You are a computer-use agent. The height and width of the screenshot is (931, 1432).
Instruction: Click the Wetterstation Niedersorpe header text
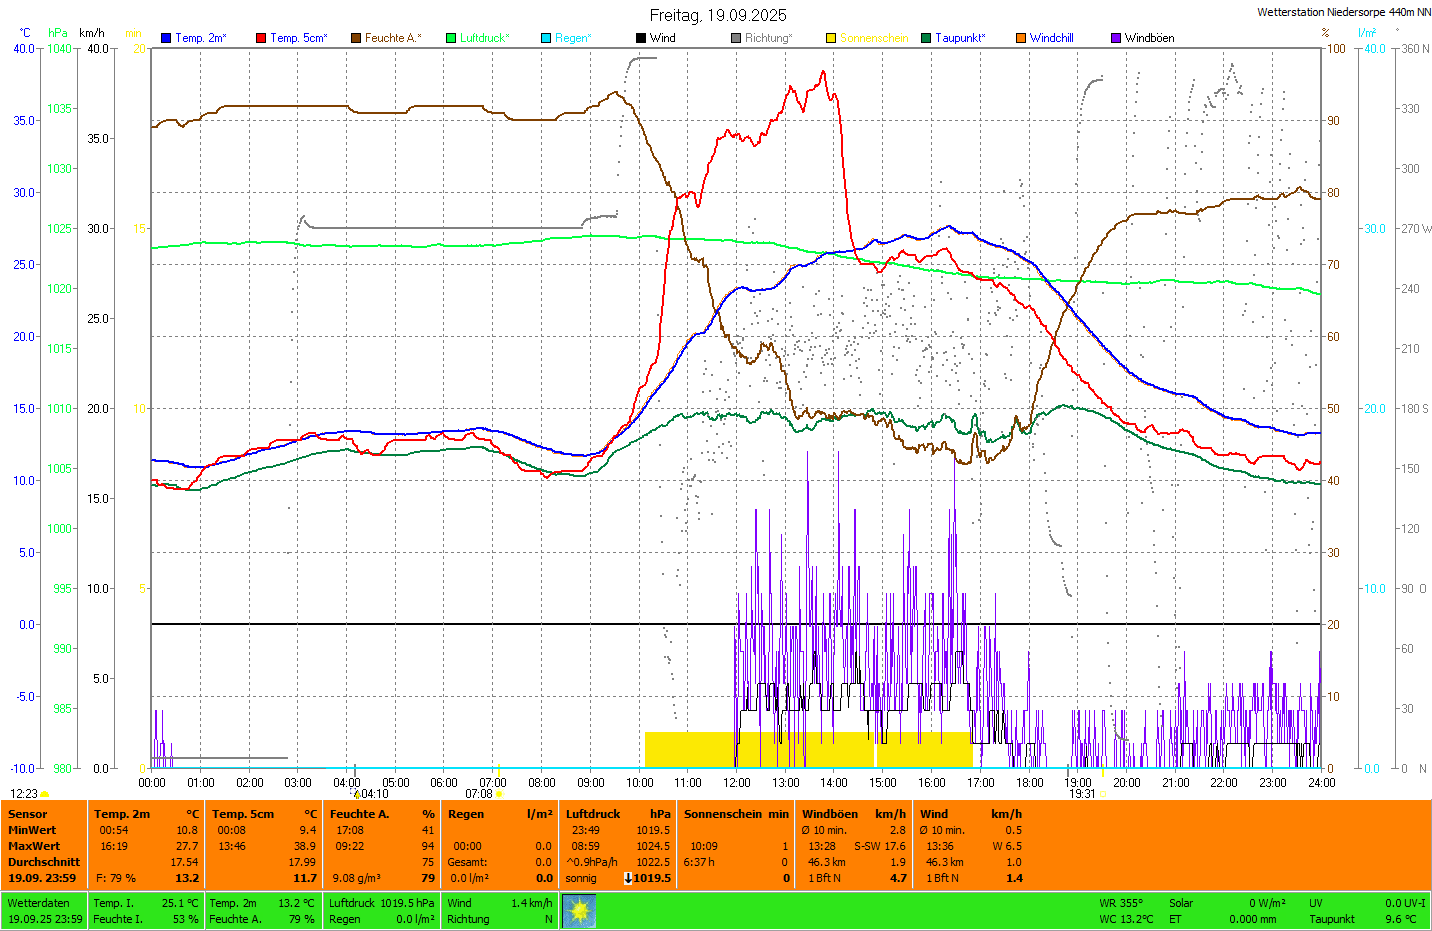tap(1343, 12)
